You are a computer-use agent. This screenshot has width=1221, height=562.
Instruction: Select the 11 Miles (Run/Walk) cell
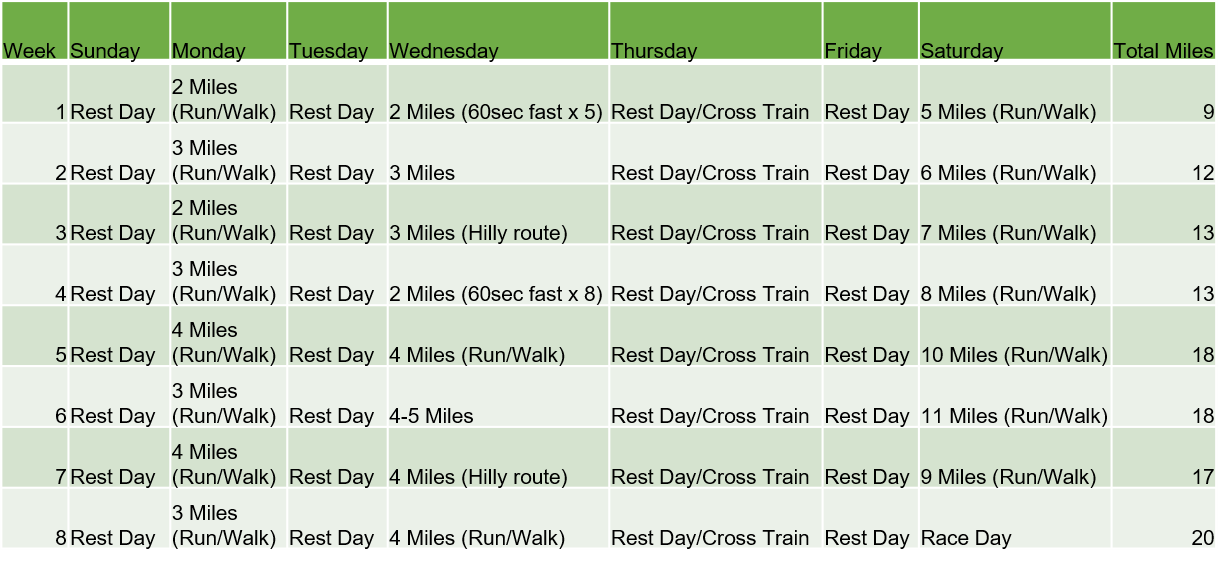coord(1014,416)
